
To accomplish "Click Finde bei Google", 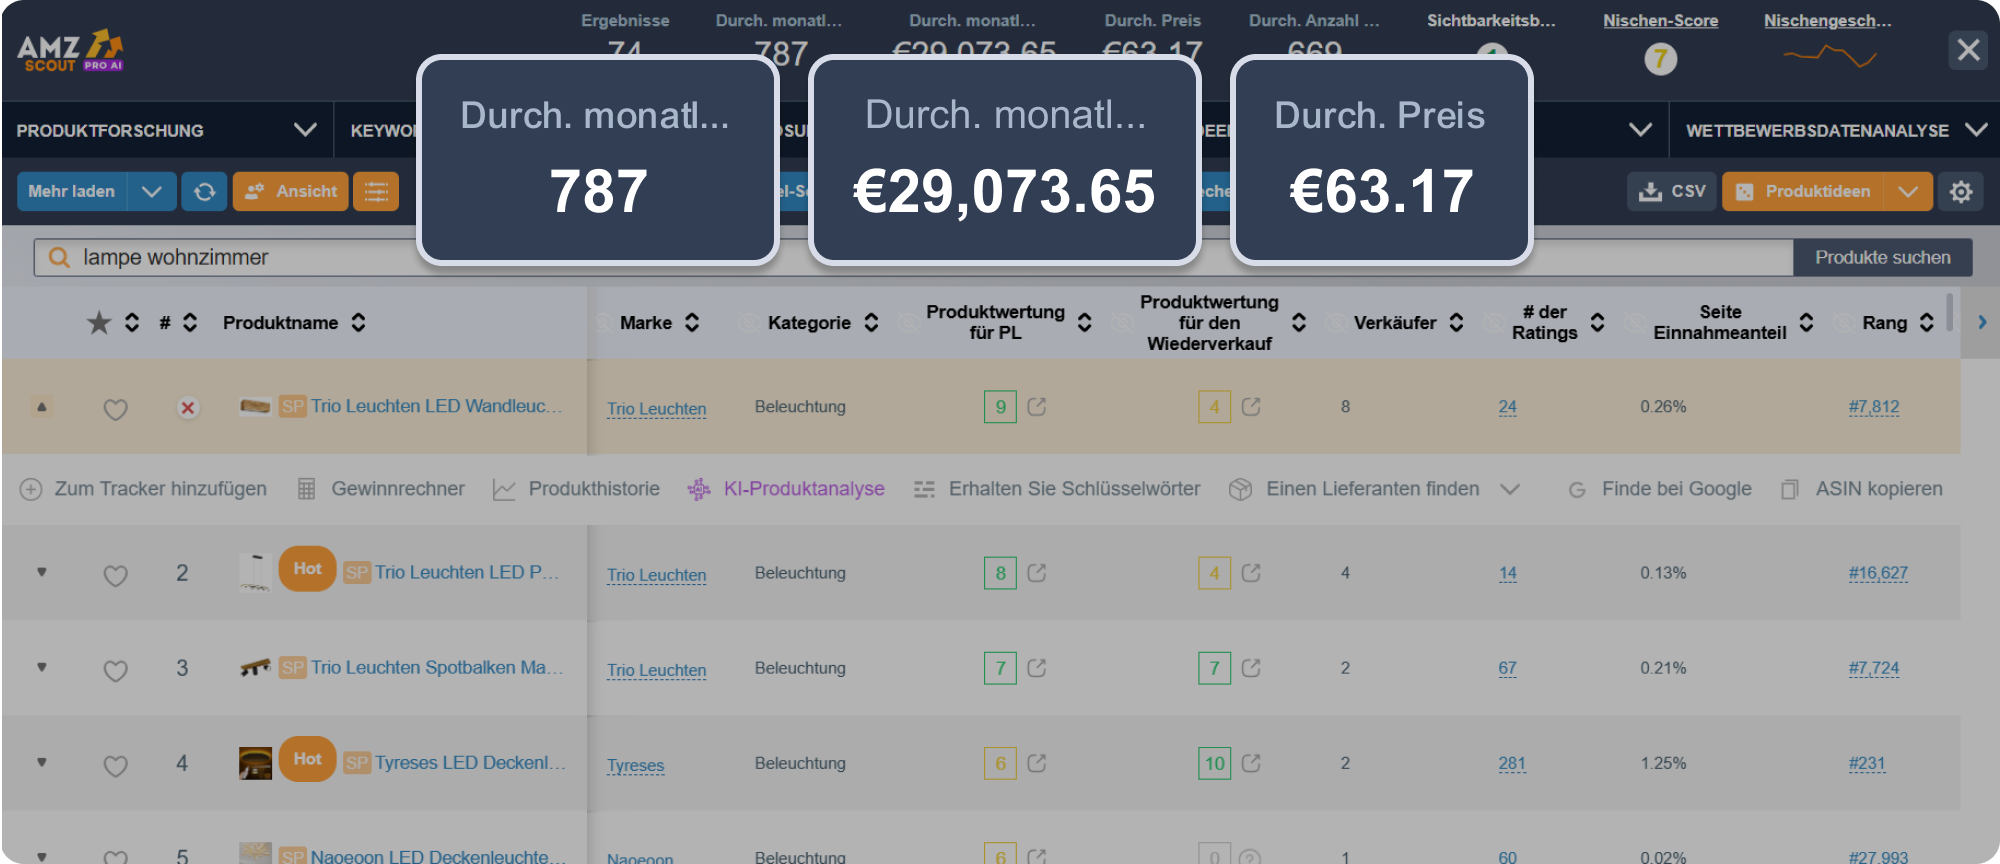I will point(1660,489).
